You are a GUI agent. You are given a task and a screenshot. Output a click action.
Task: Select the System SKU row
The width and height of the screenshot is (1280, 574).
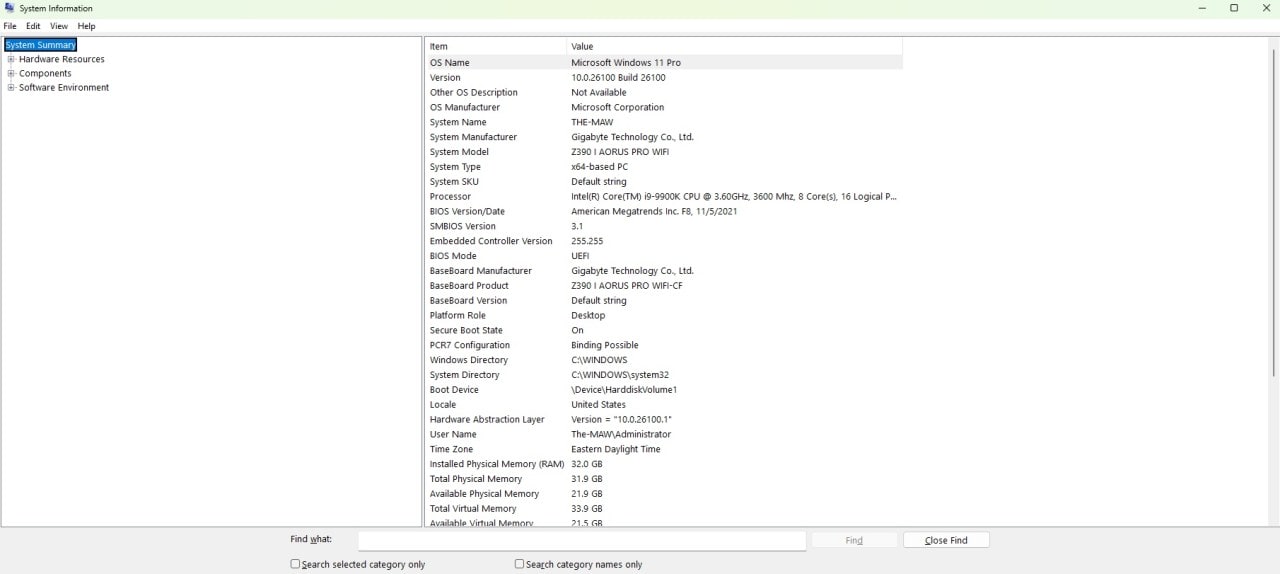click(664, 182)
